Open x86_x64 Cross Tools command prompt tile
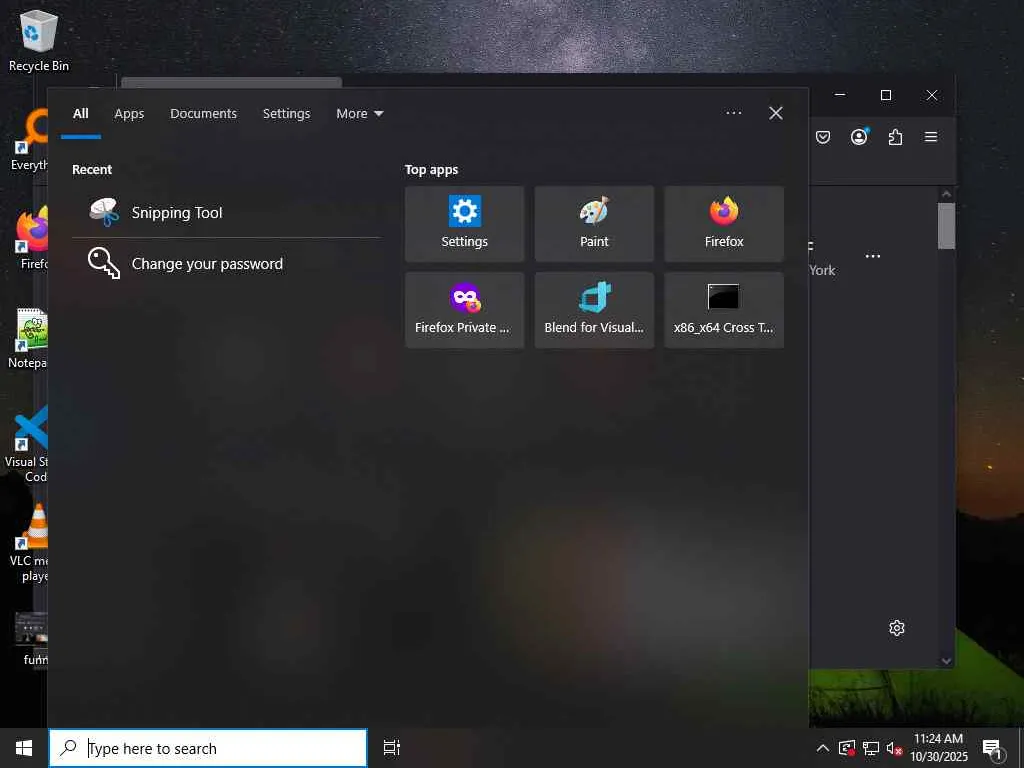This screenshot has height=768, width=1024. tap(724, 310)
